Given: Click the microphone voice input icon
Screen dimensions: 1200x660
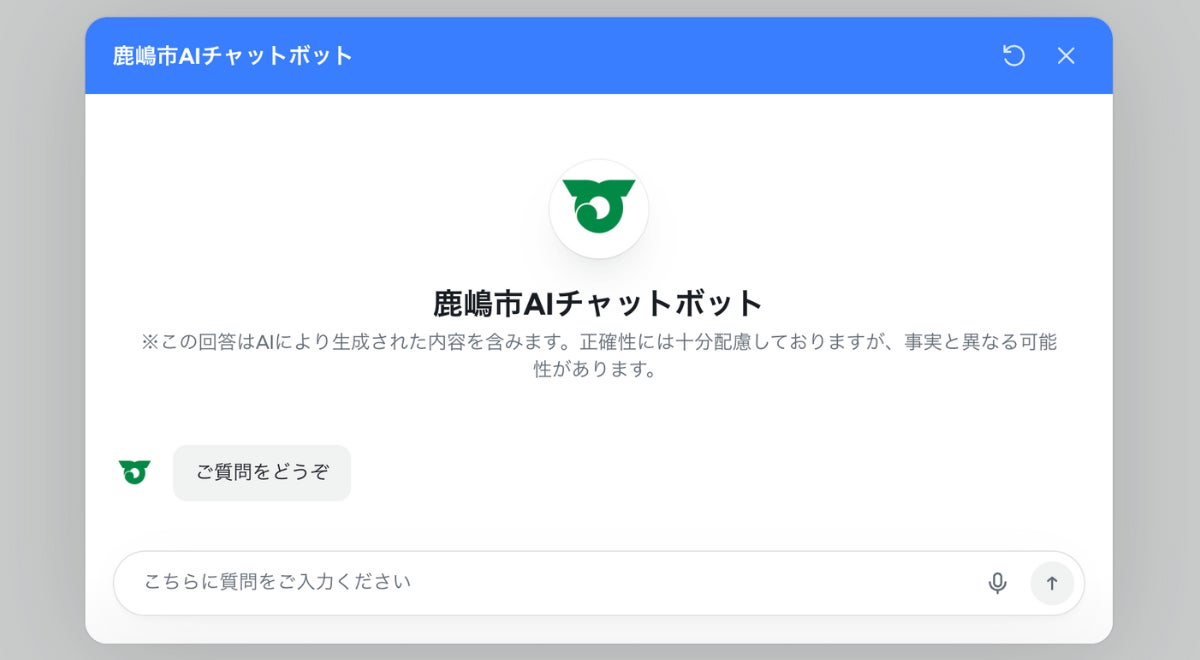Looking at the screenshot, I should 997,583.
